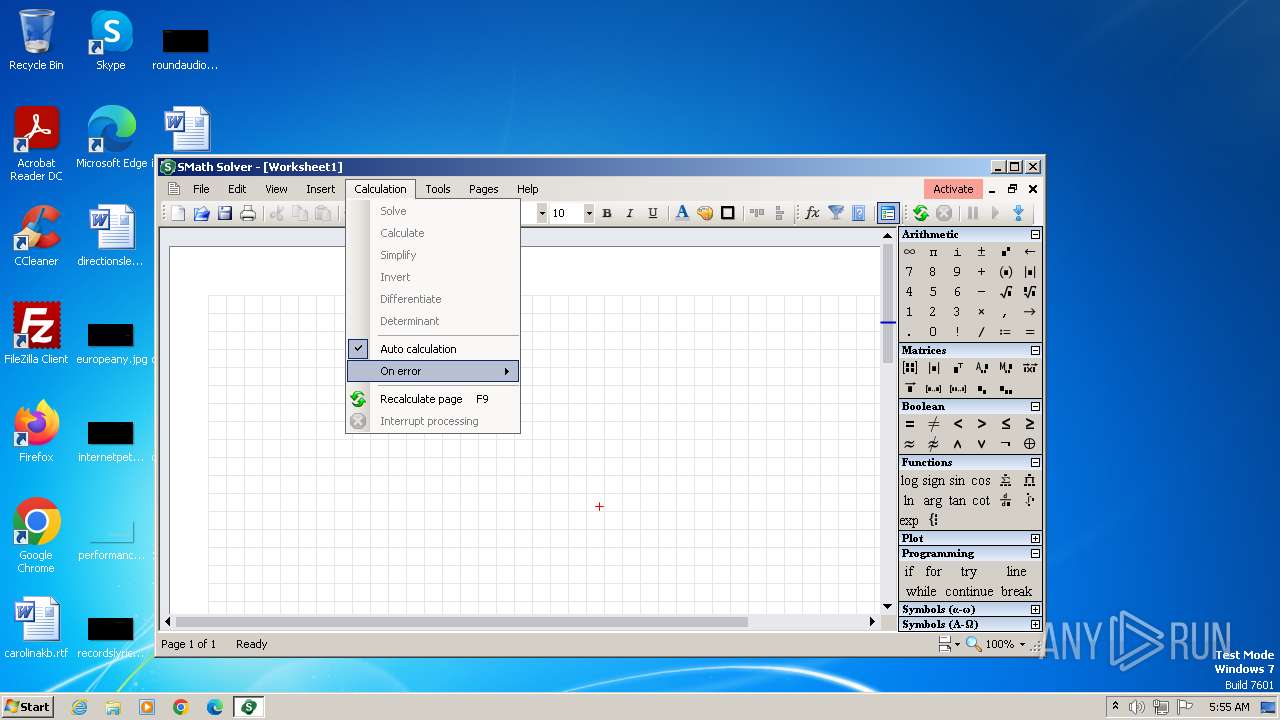1280x720 pixels.
Task: Click the New worksheet toolbar icon
Action: click(x=178, y=213)
